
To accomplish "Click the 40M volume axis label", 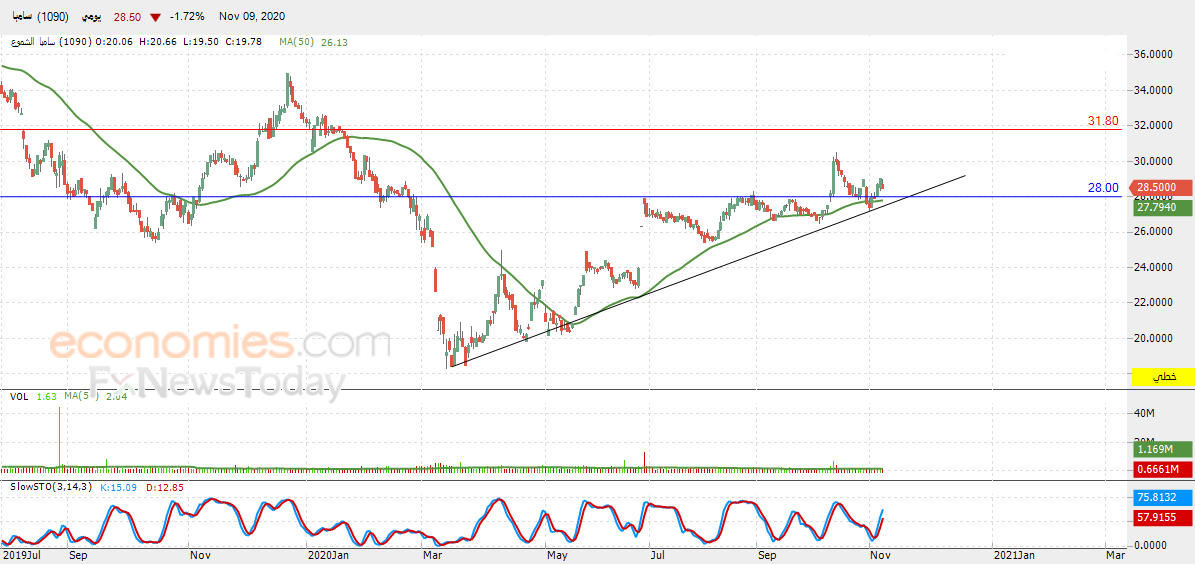I will (1143, 413).
